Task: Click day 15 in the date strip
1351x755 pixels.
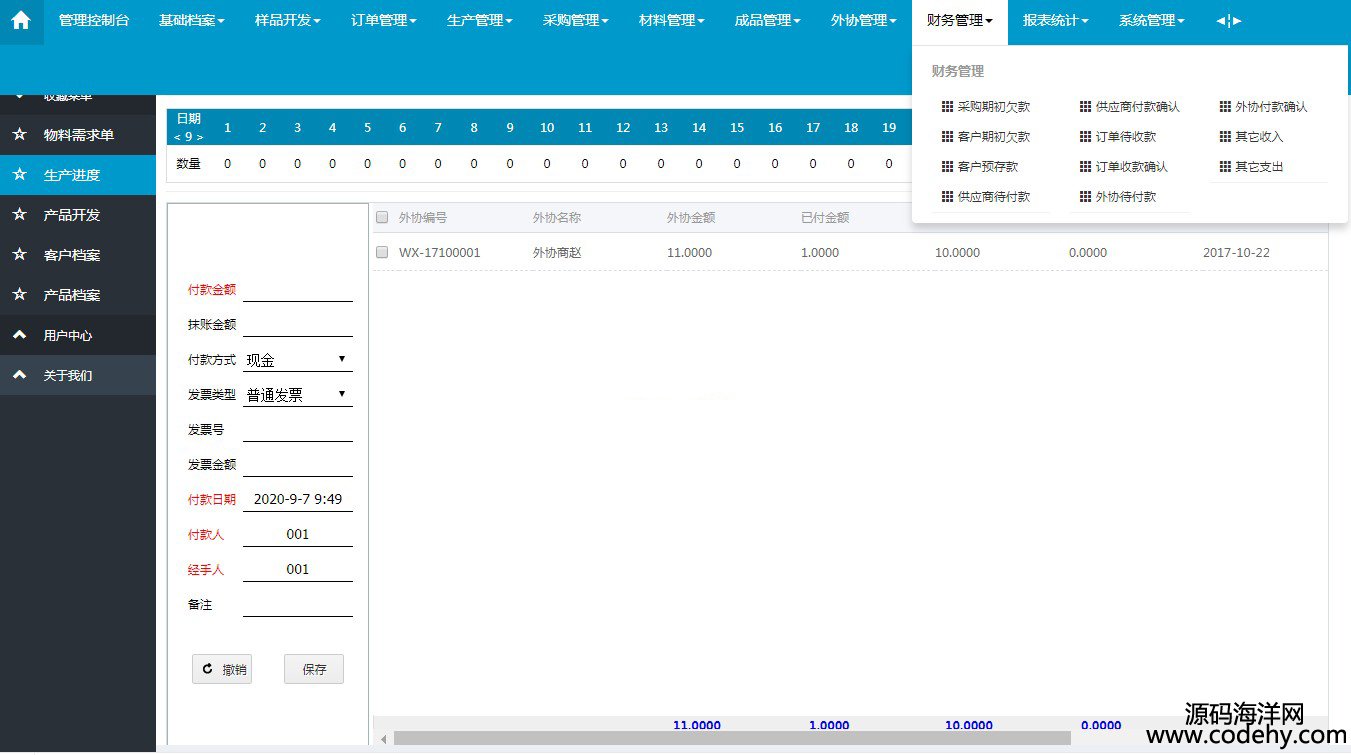Action: (x=737, y=128)
